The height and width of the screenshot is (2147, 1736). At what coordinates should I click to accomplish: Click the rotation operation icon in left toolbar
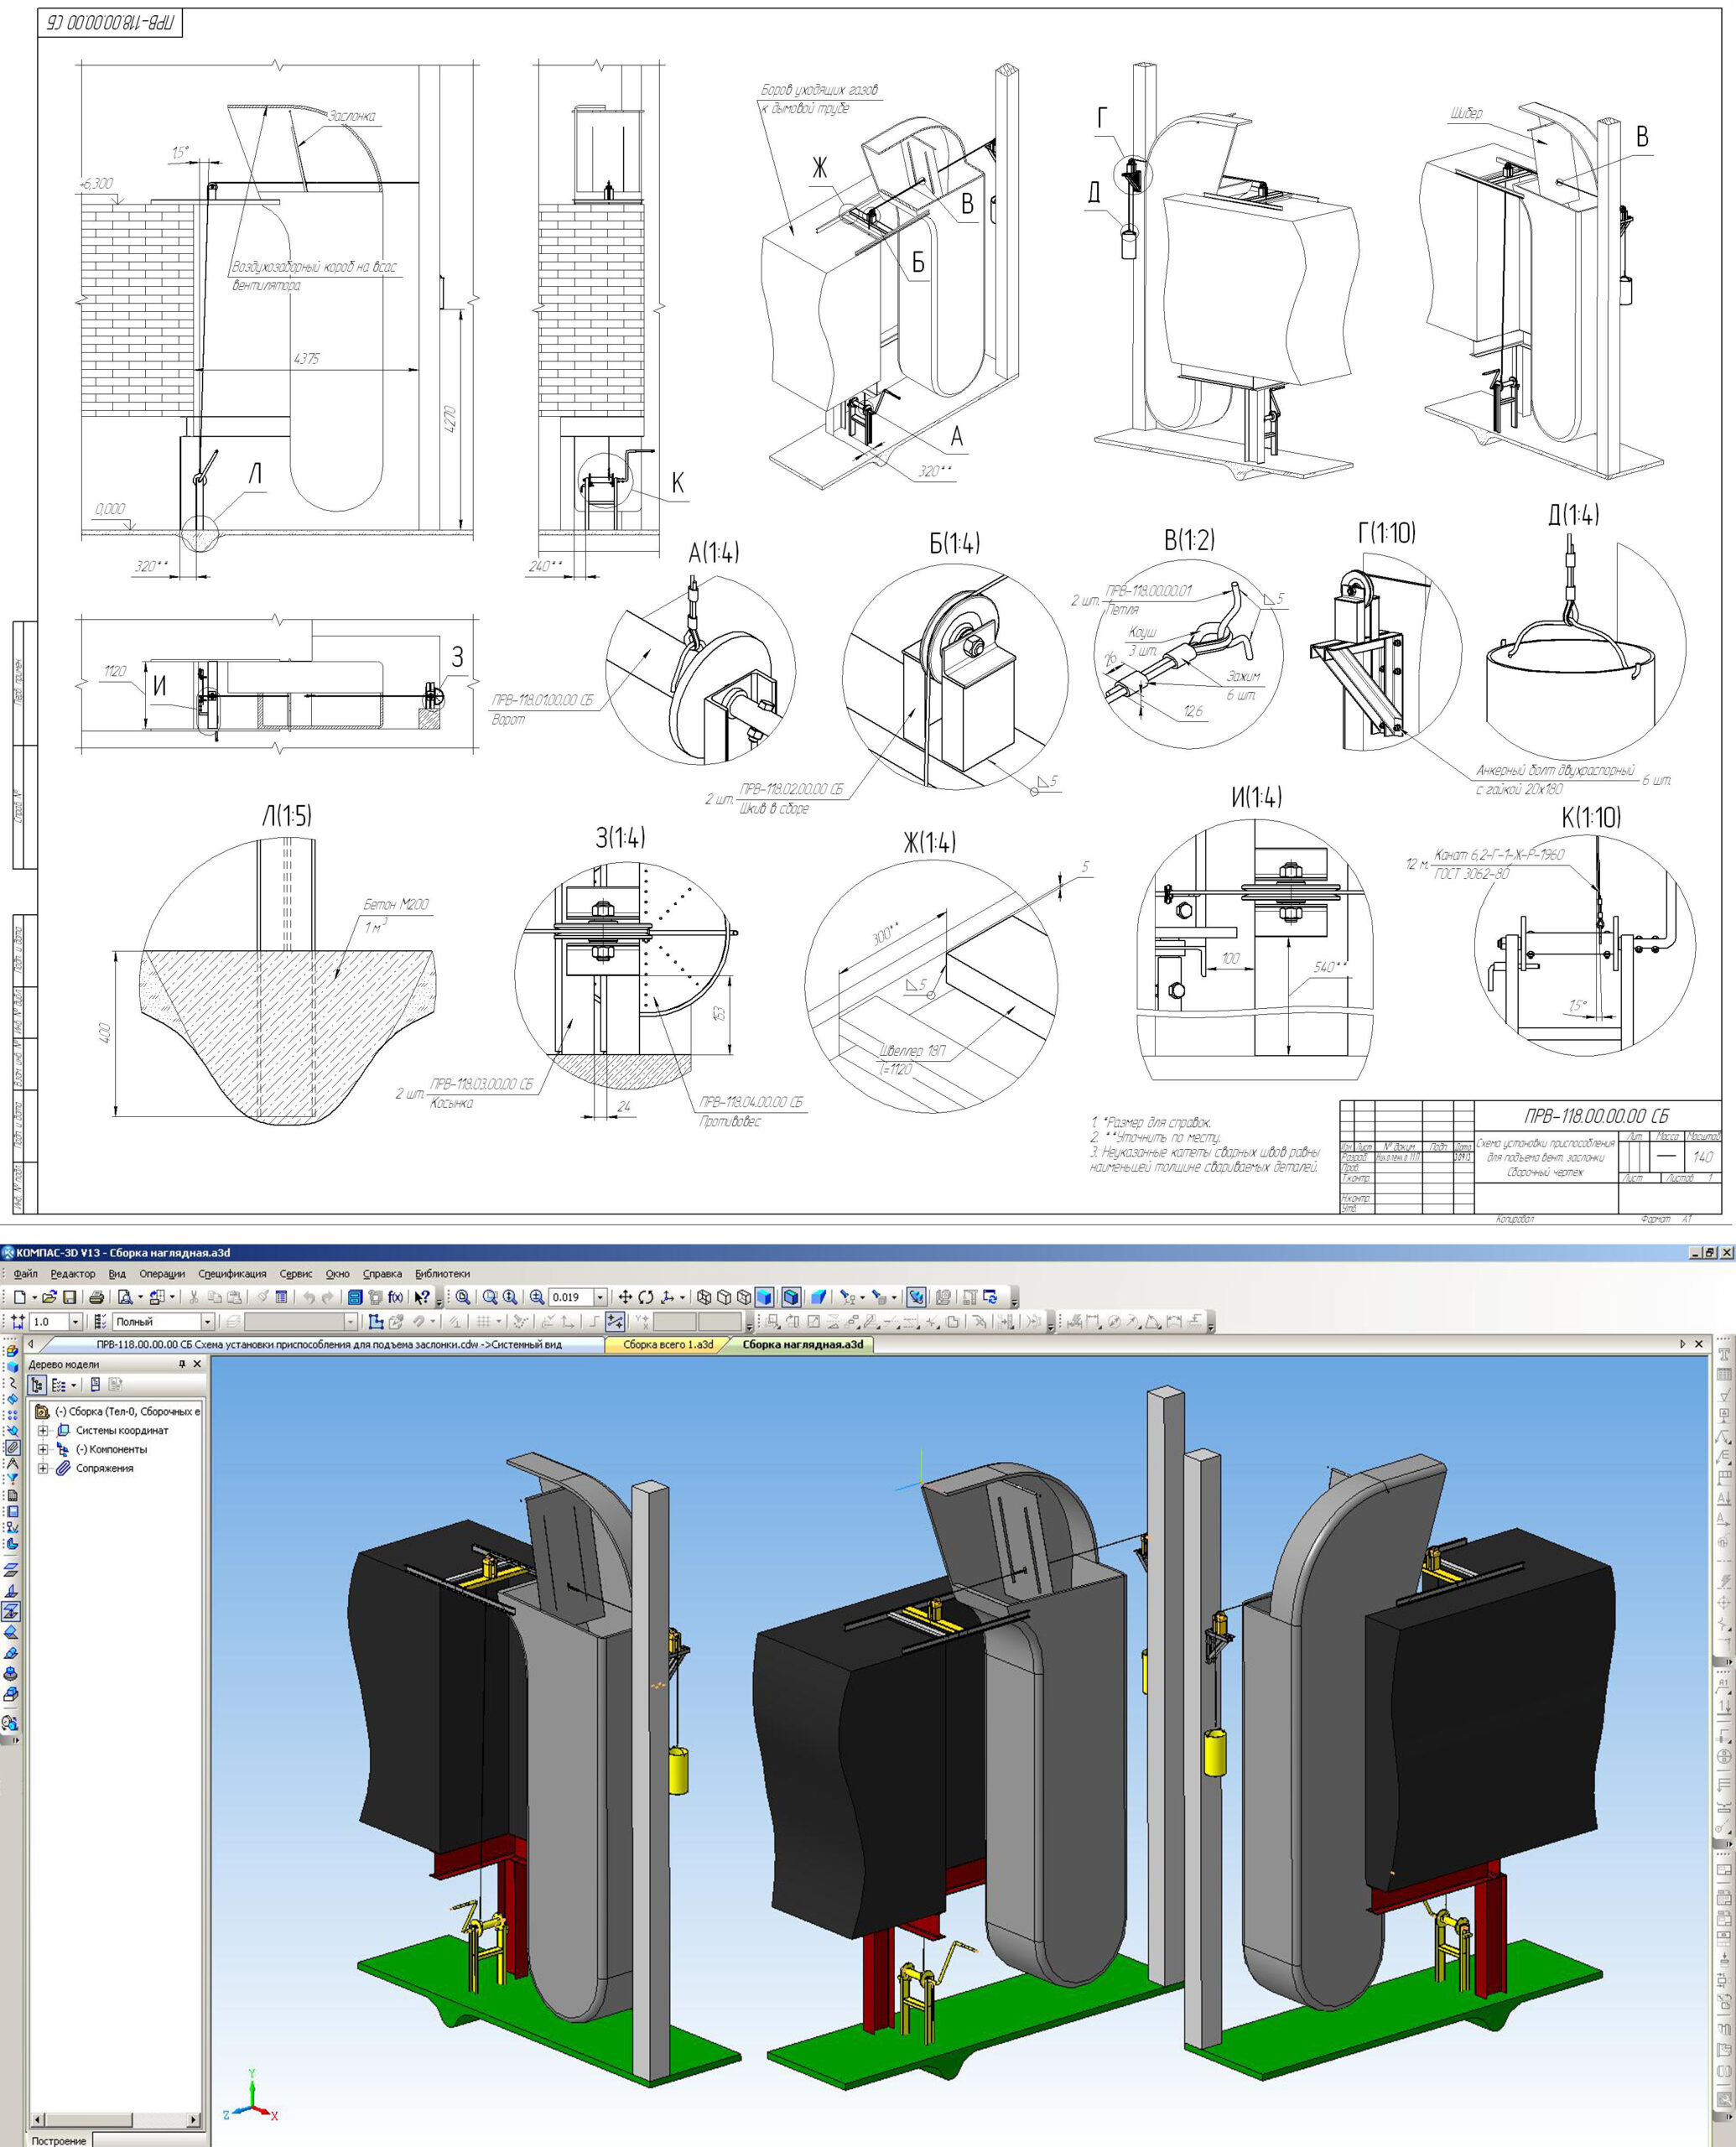tap(11, 1674)
